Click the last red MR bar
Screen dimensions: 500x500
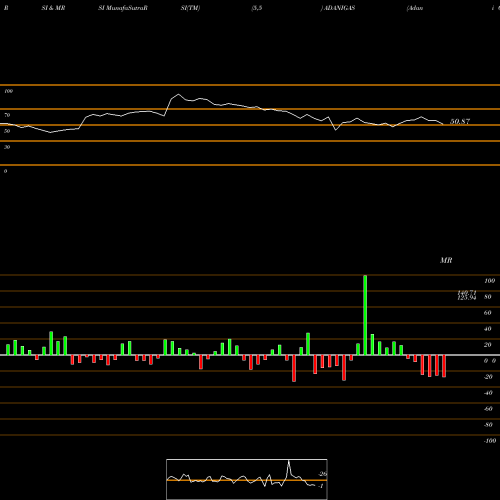pyautogui.click(x=444, y=366)
